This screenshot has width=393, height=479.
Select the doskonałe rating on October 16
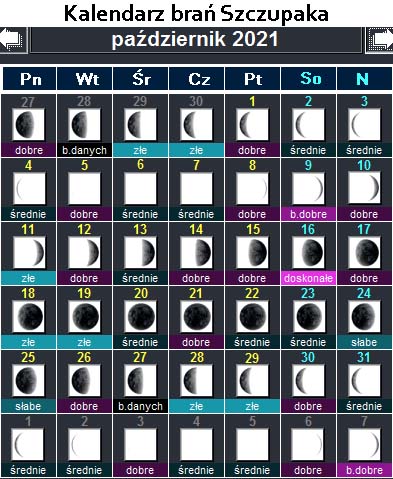click(308, 278)
